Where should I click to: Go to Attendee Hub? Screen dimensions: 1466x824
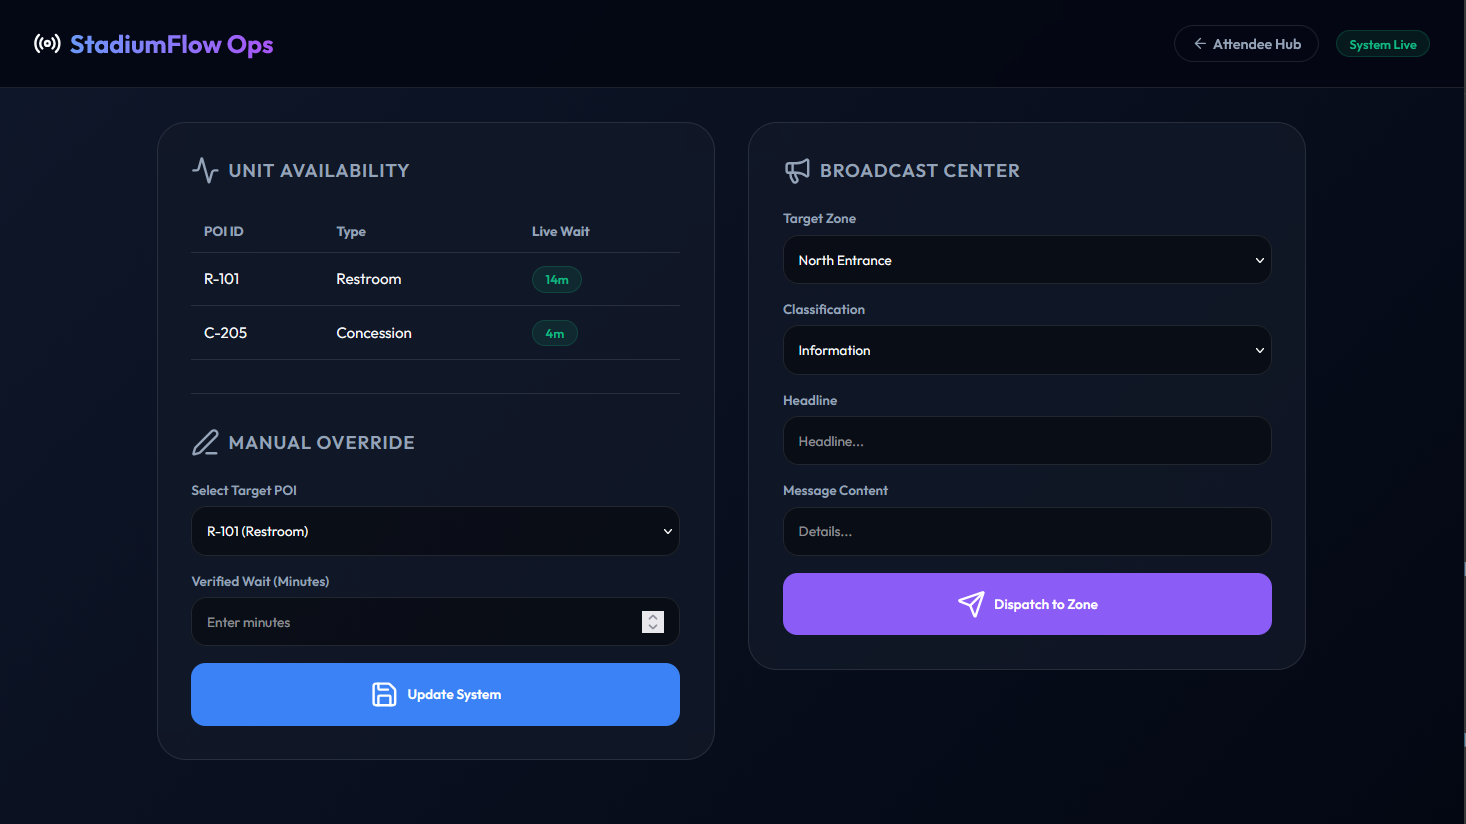click(x=1246, y=44)
